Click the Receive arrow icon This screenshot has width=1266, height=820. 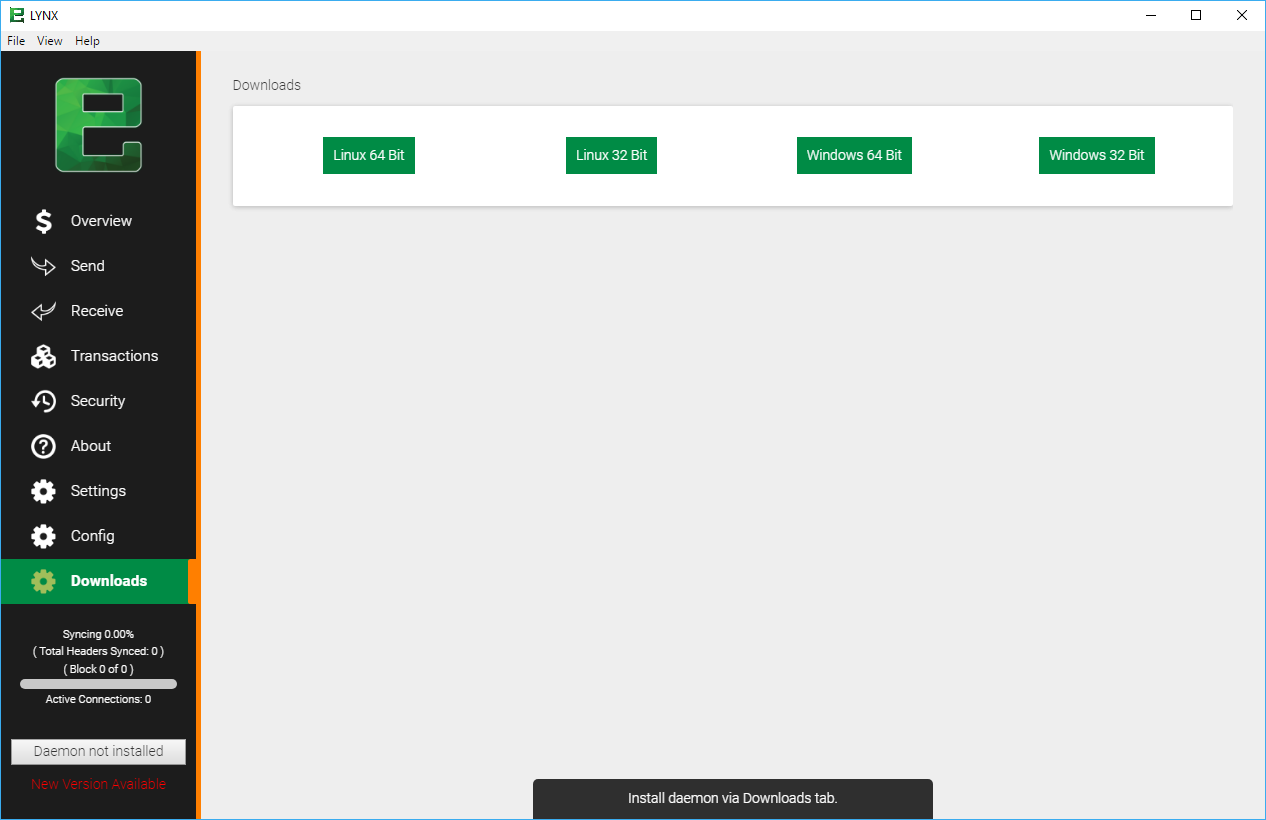pos(43,311)
